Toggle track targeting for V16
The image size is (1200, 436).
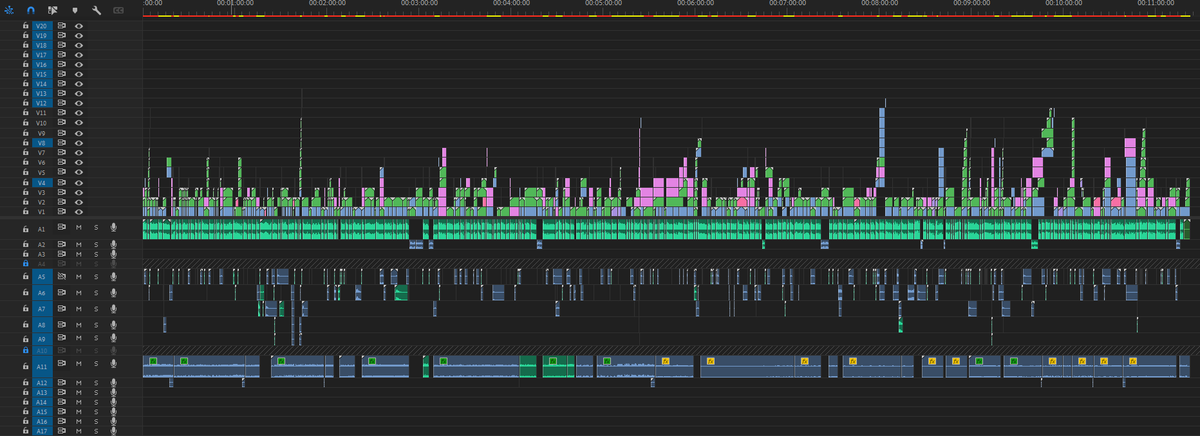(41, 64)
